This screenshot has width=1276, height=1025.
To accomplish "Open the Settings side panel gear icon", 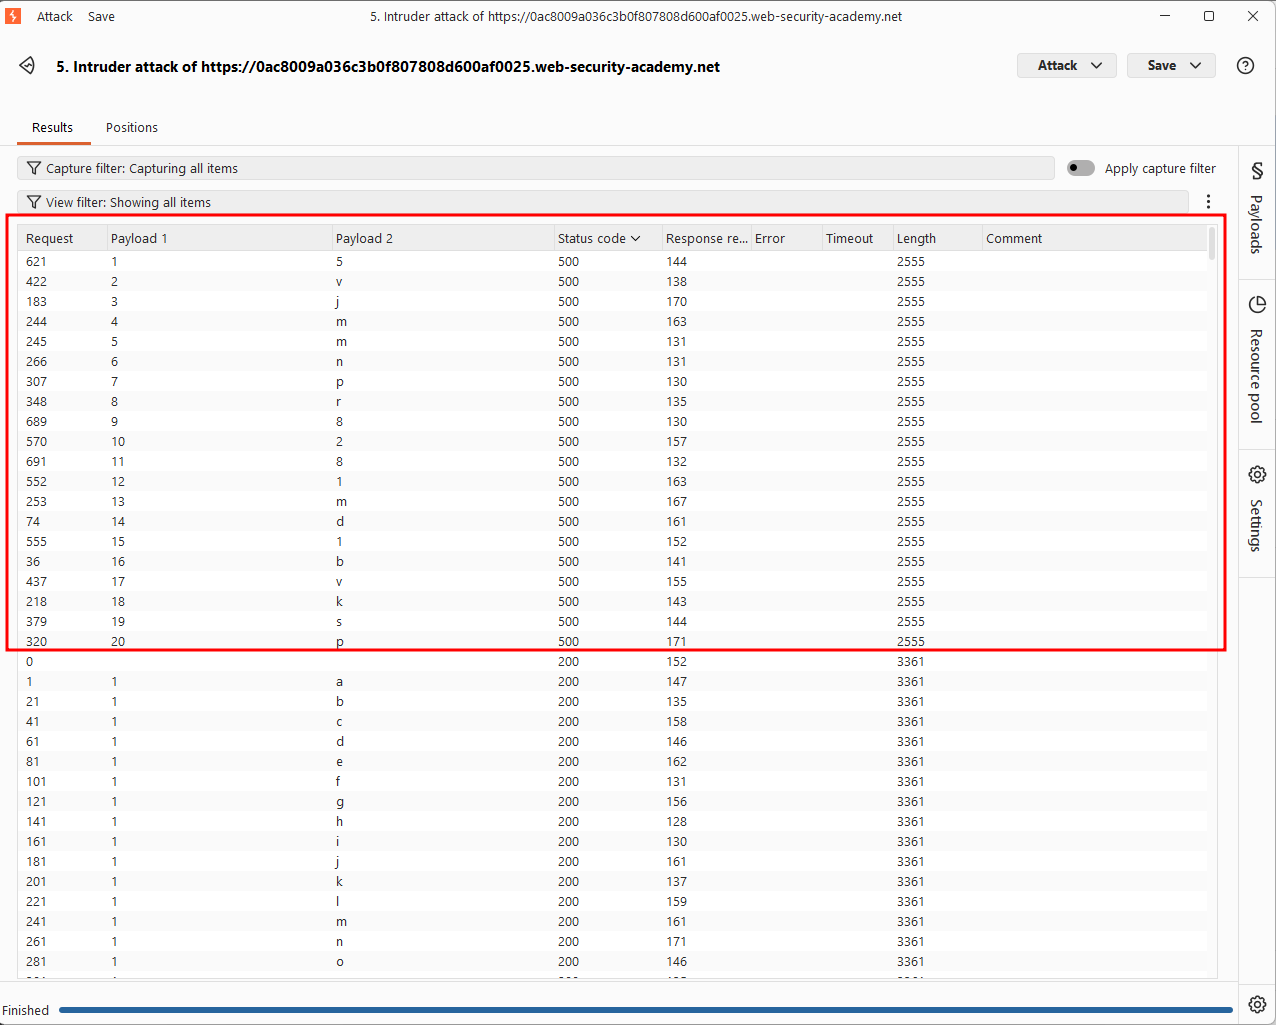I will point(1257,475).
